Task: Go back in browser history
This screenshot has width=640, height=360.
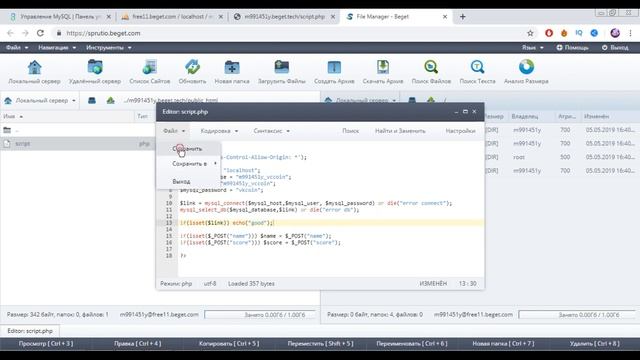Action: (x=10, y=33)
